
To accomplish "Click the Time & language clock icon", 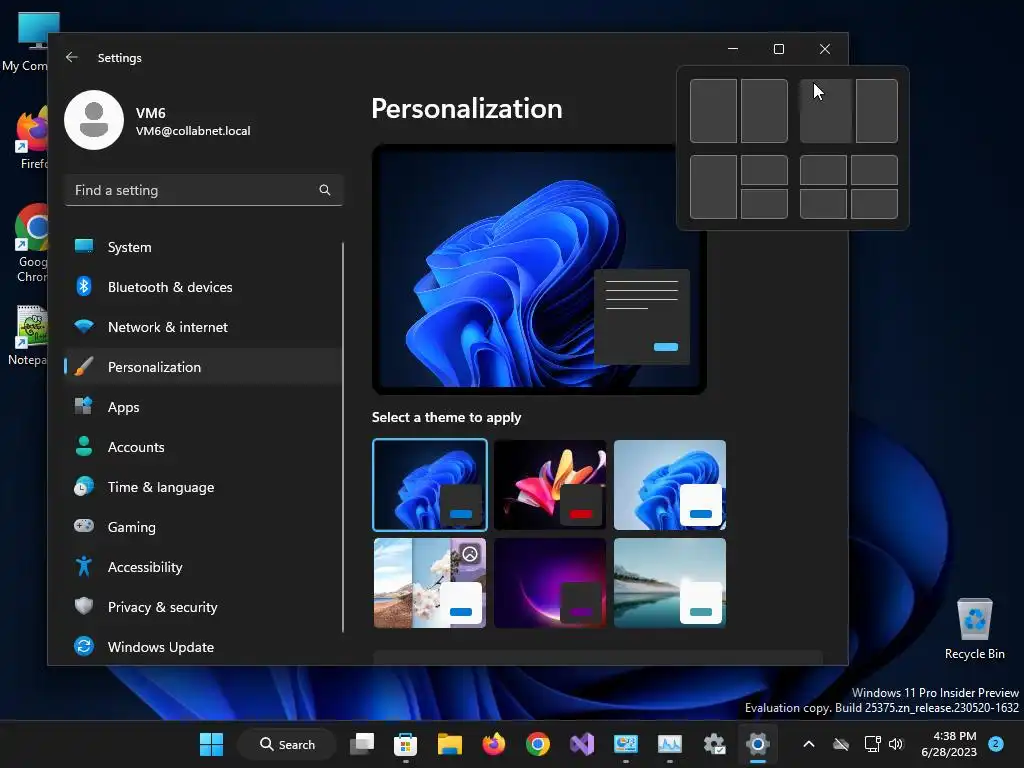I will point(84,487).
